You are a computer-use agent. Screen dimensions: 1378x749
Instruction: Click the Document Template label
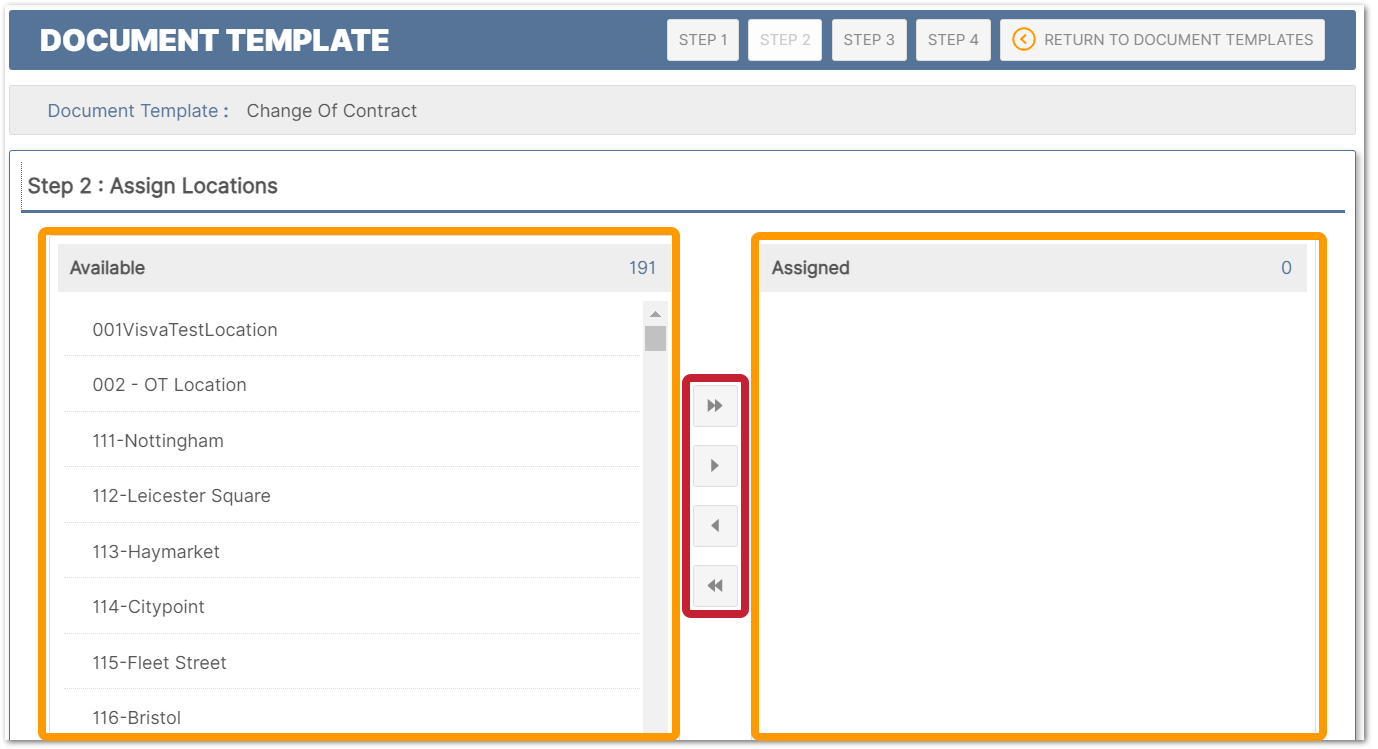coord(138,111)
